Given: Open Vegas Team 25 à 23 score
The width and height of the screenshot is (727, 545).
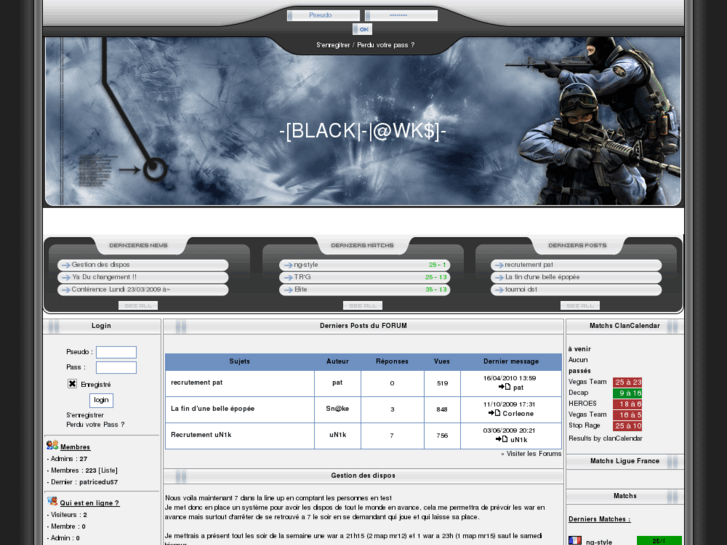Looking at the screenshot, I should 627,382.
